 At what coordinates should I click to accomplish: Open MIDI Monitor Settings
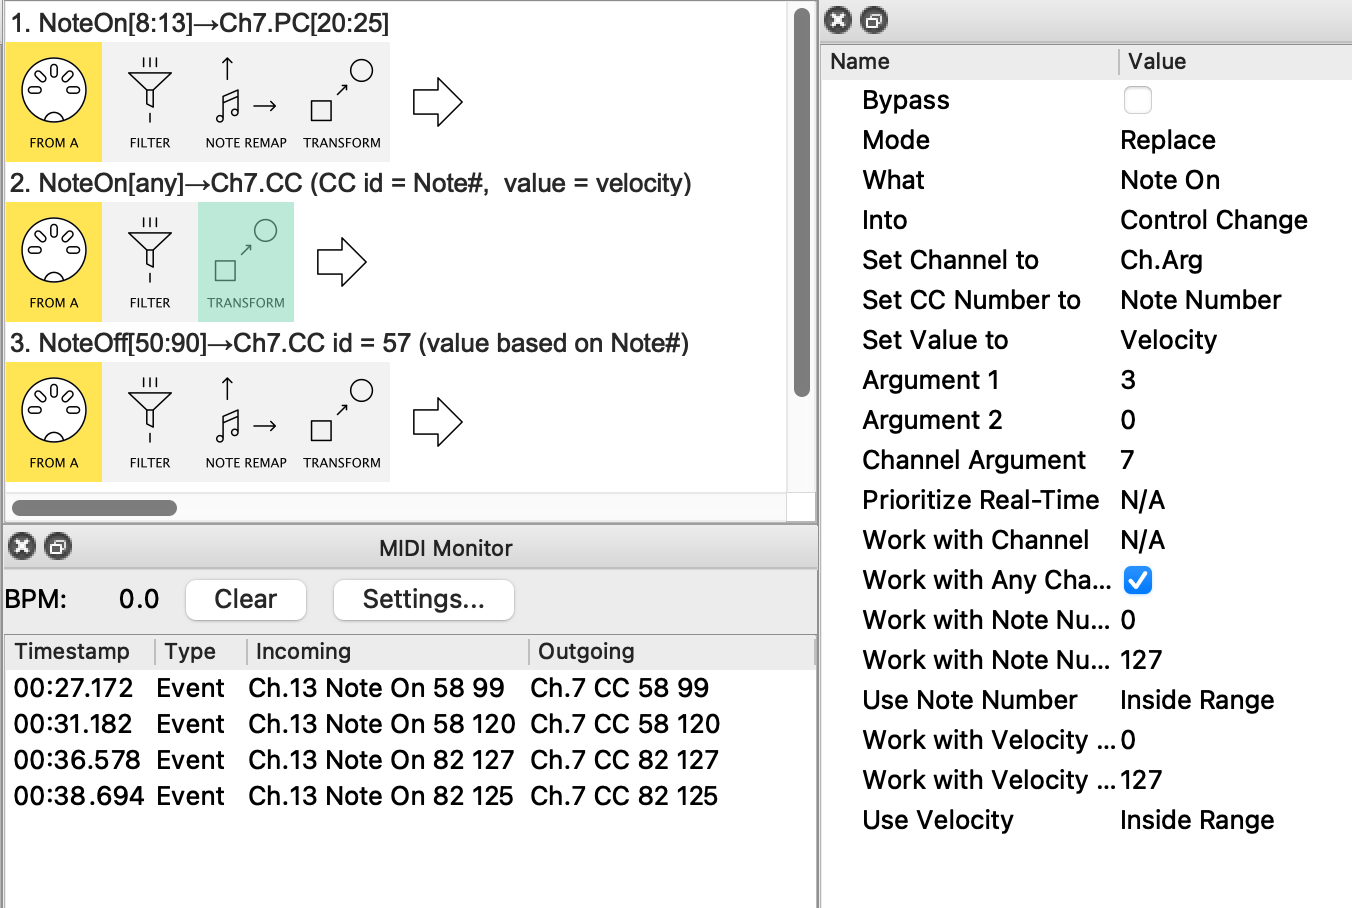(x=423, y=599)
